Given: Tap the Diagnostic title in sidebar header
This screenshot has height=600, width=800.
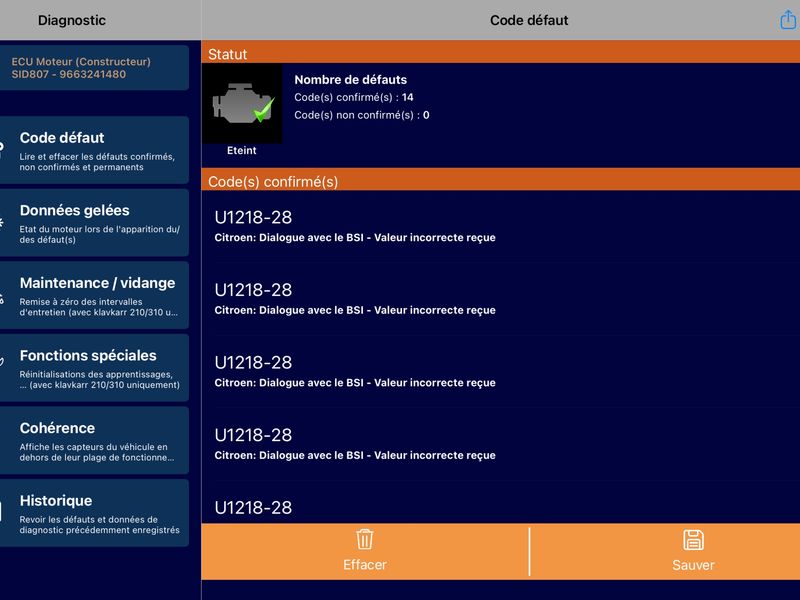Looking at the screenshot, I should click(72, 20).
